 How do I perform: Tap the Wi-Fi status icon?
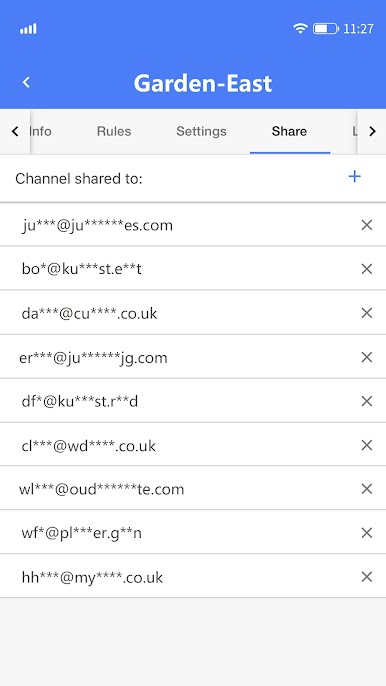coord(300,28)
